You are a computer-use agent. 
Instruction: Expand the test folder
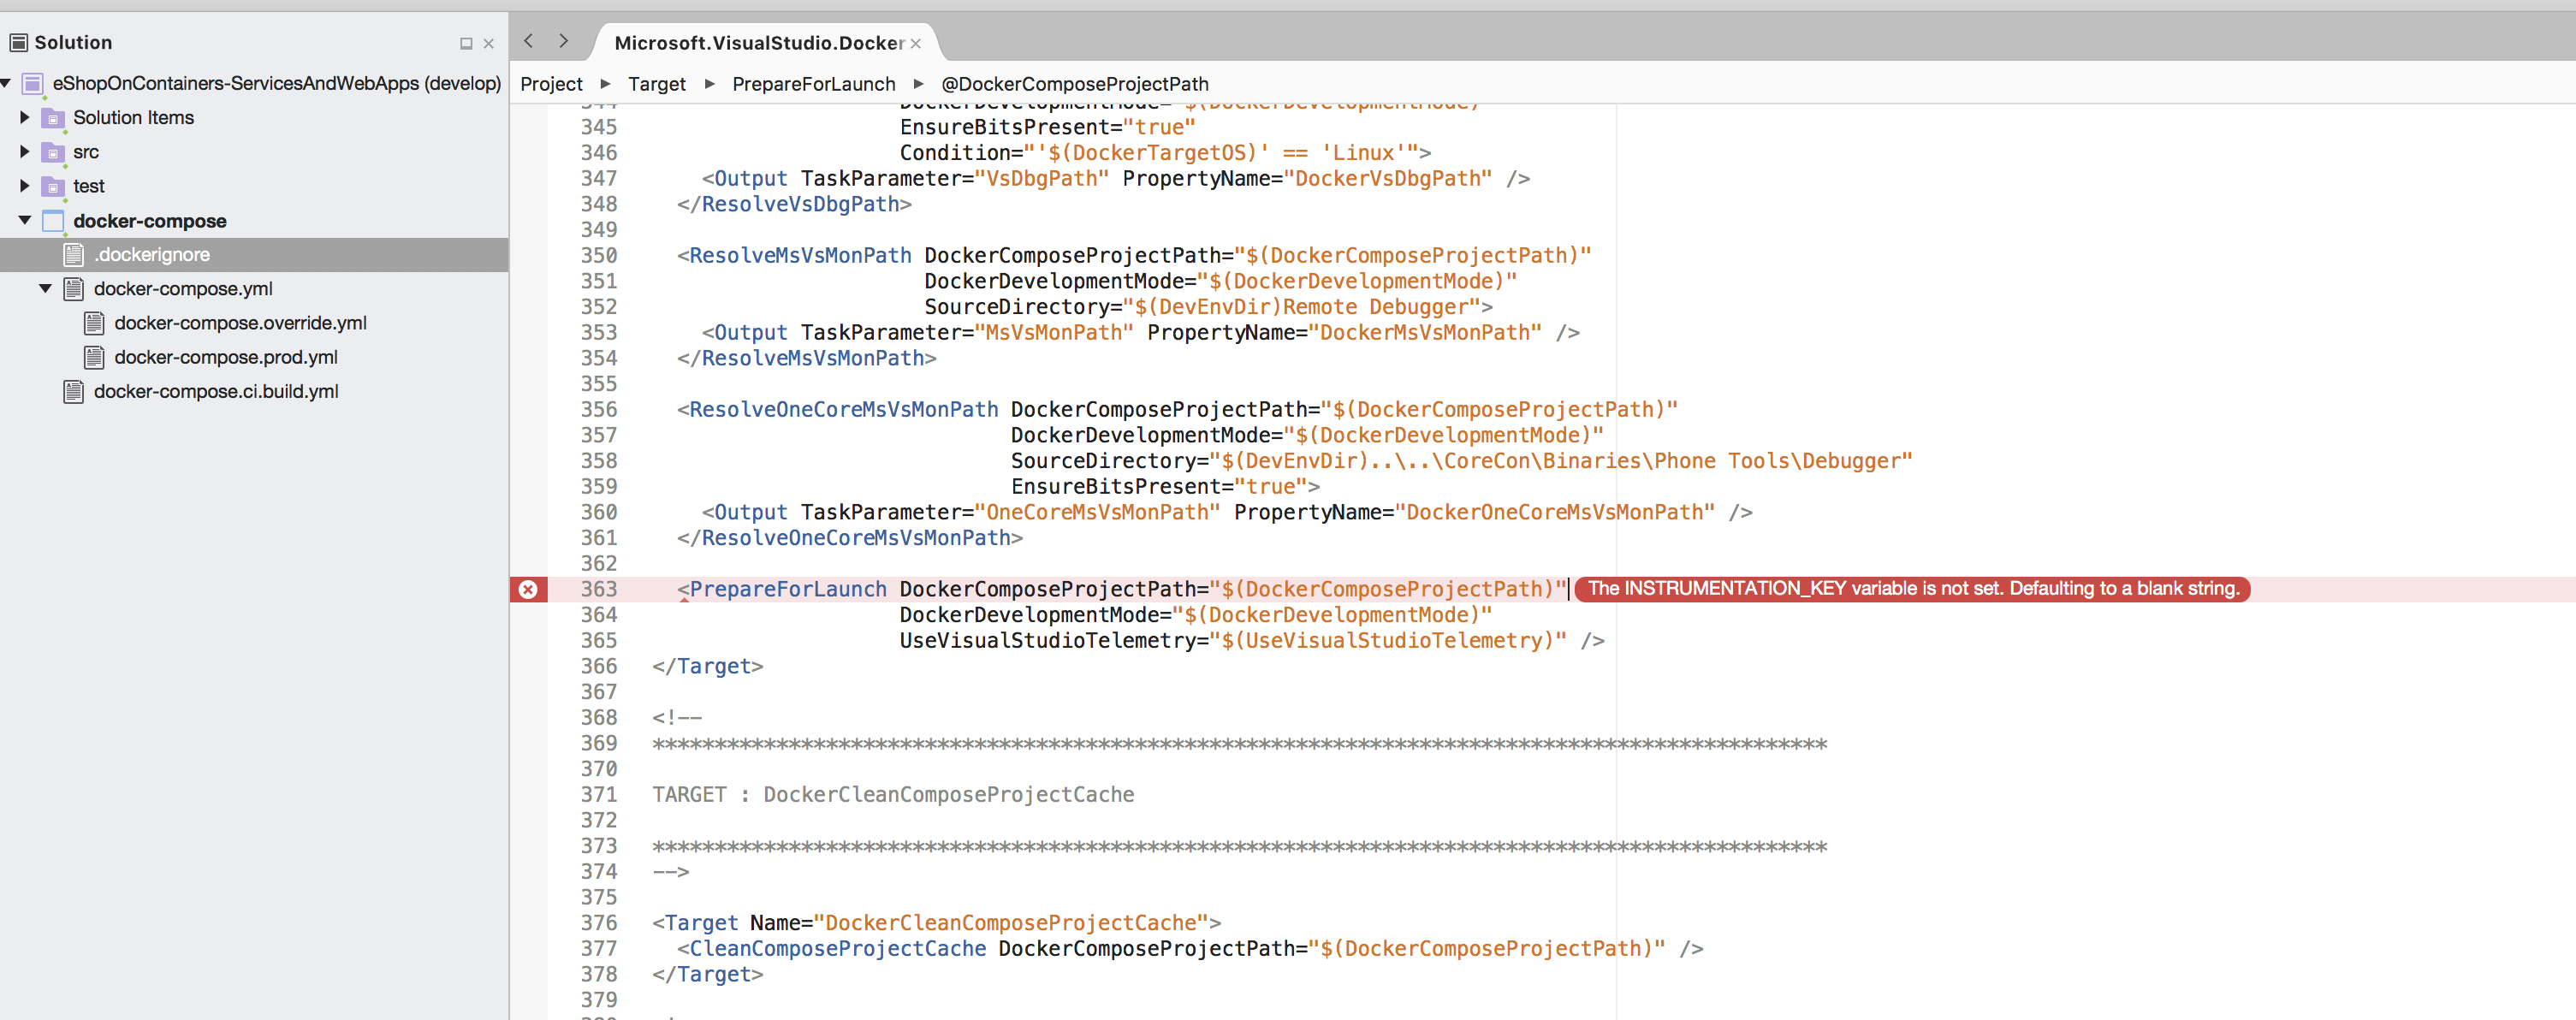tap(25, 186)
